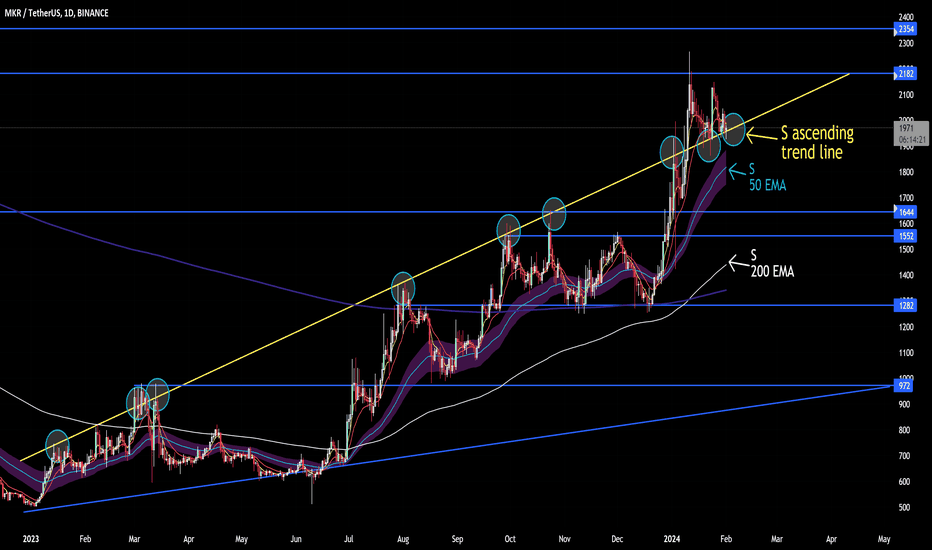This screenshot has width=932, height=550.
Task: Click the Aug label on time axis
Action: (403, 539)
